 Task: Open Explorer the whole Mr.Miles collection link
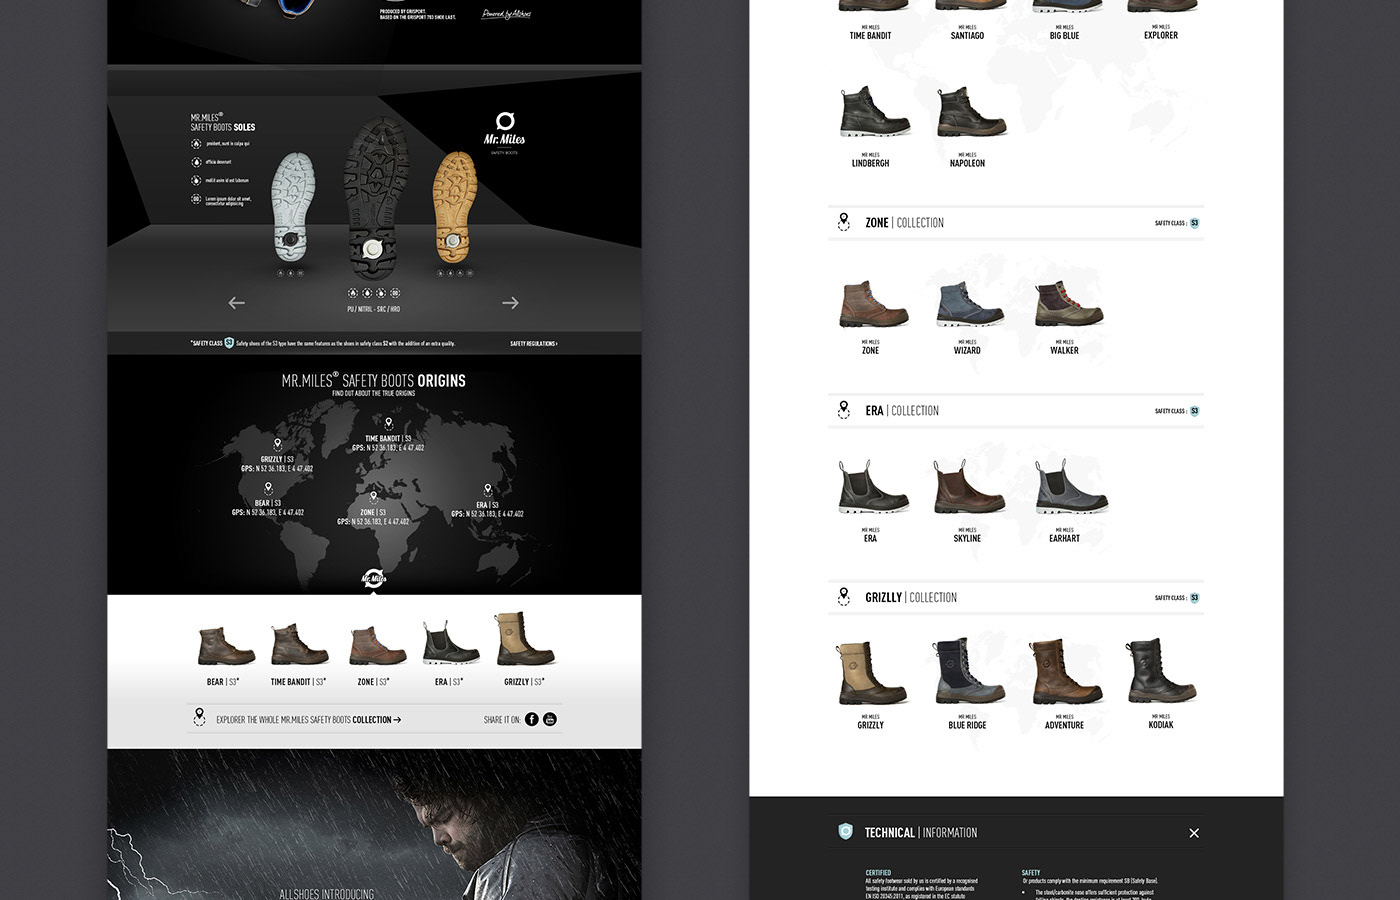point(308,720)
